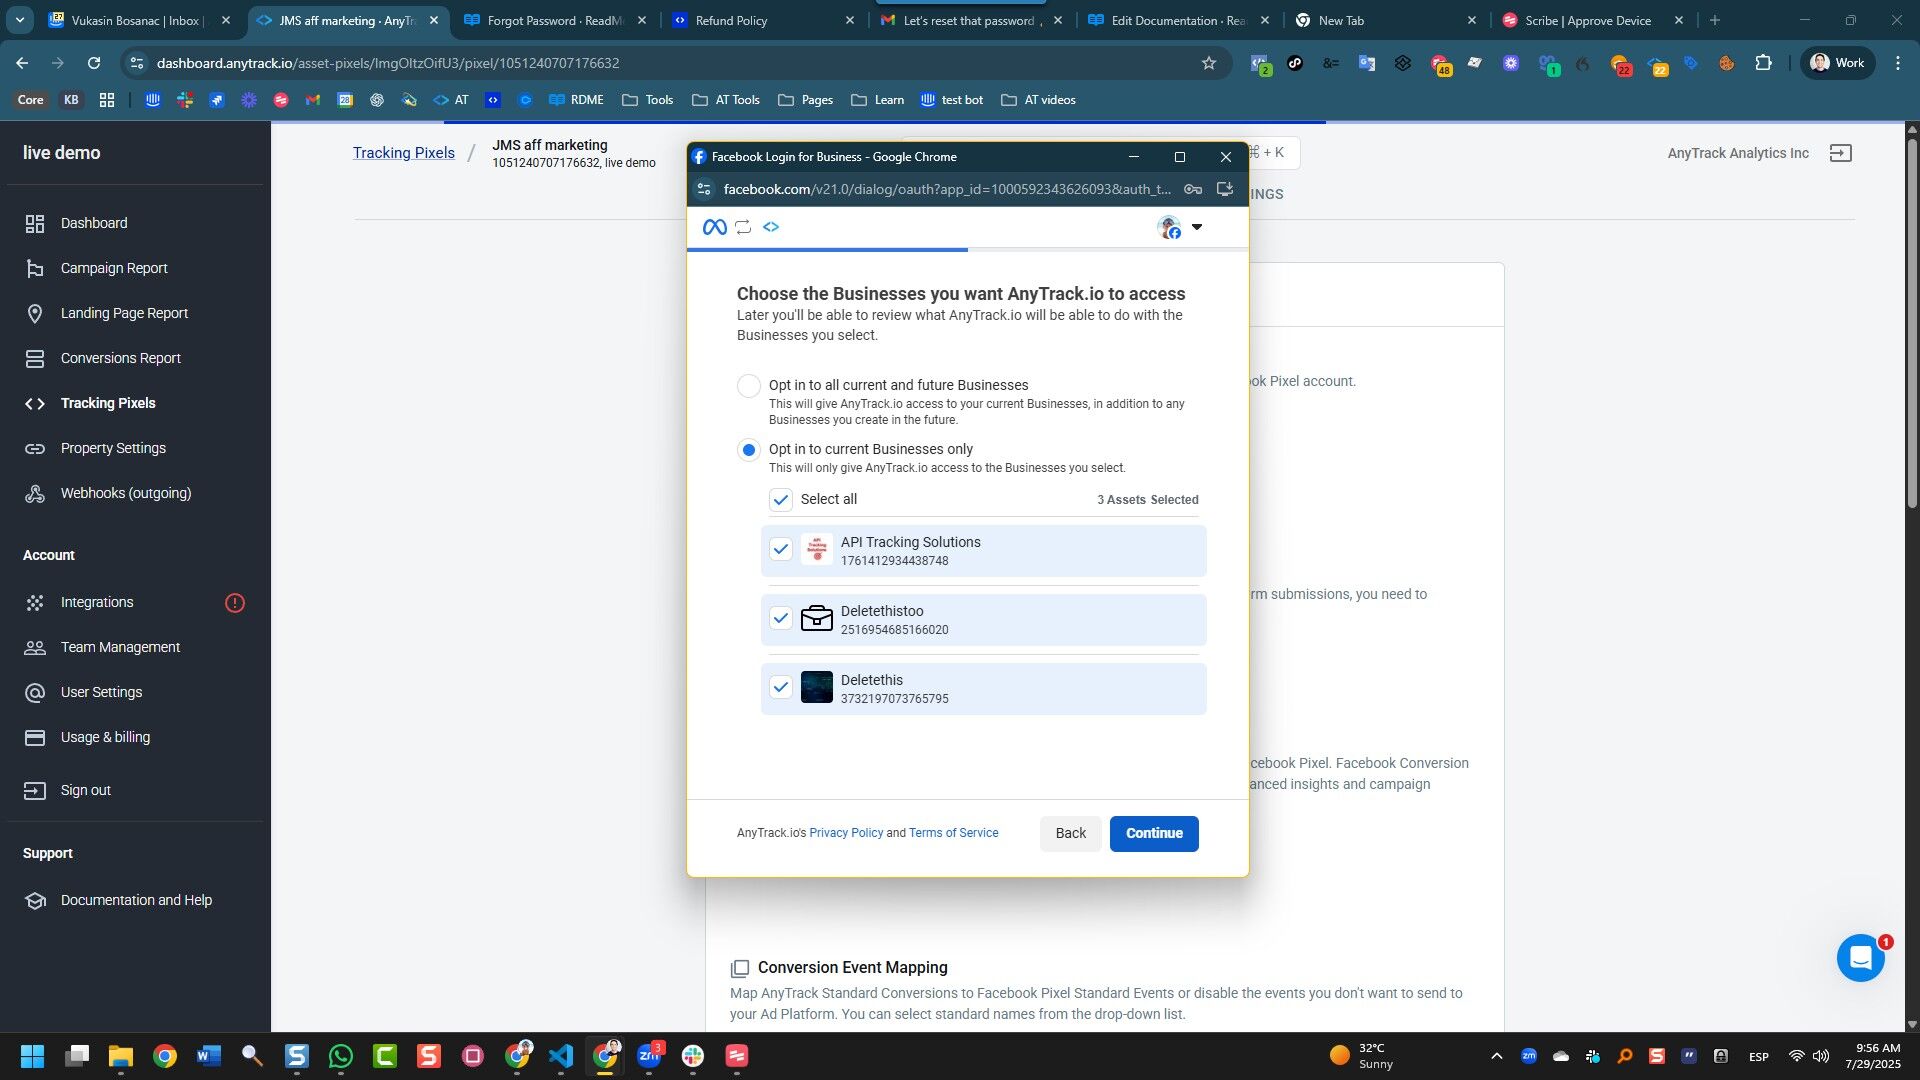Open the Webhooks (outgoing) section
The width and height of the screenshot is (1920, 1080).
[126, 493]
